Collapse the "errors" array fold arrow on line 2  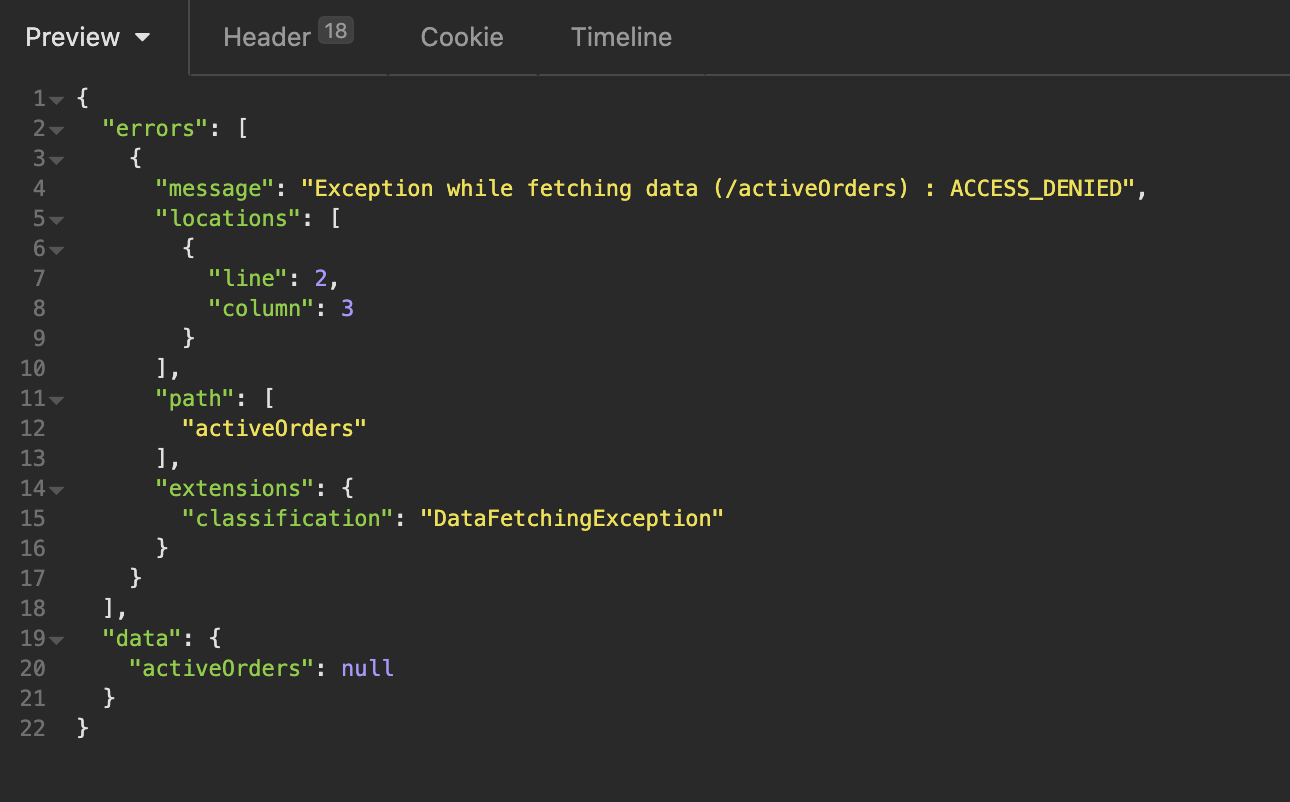pos(56,129)
